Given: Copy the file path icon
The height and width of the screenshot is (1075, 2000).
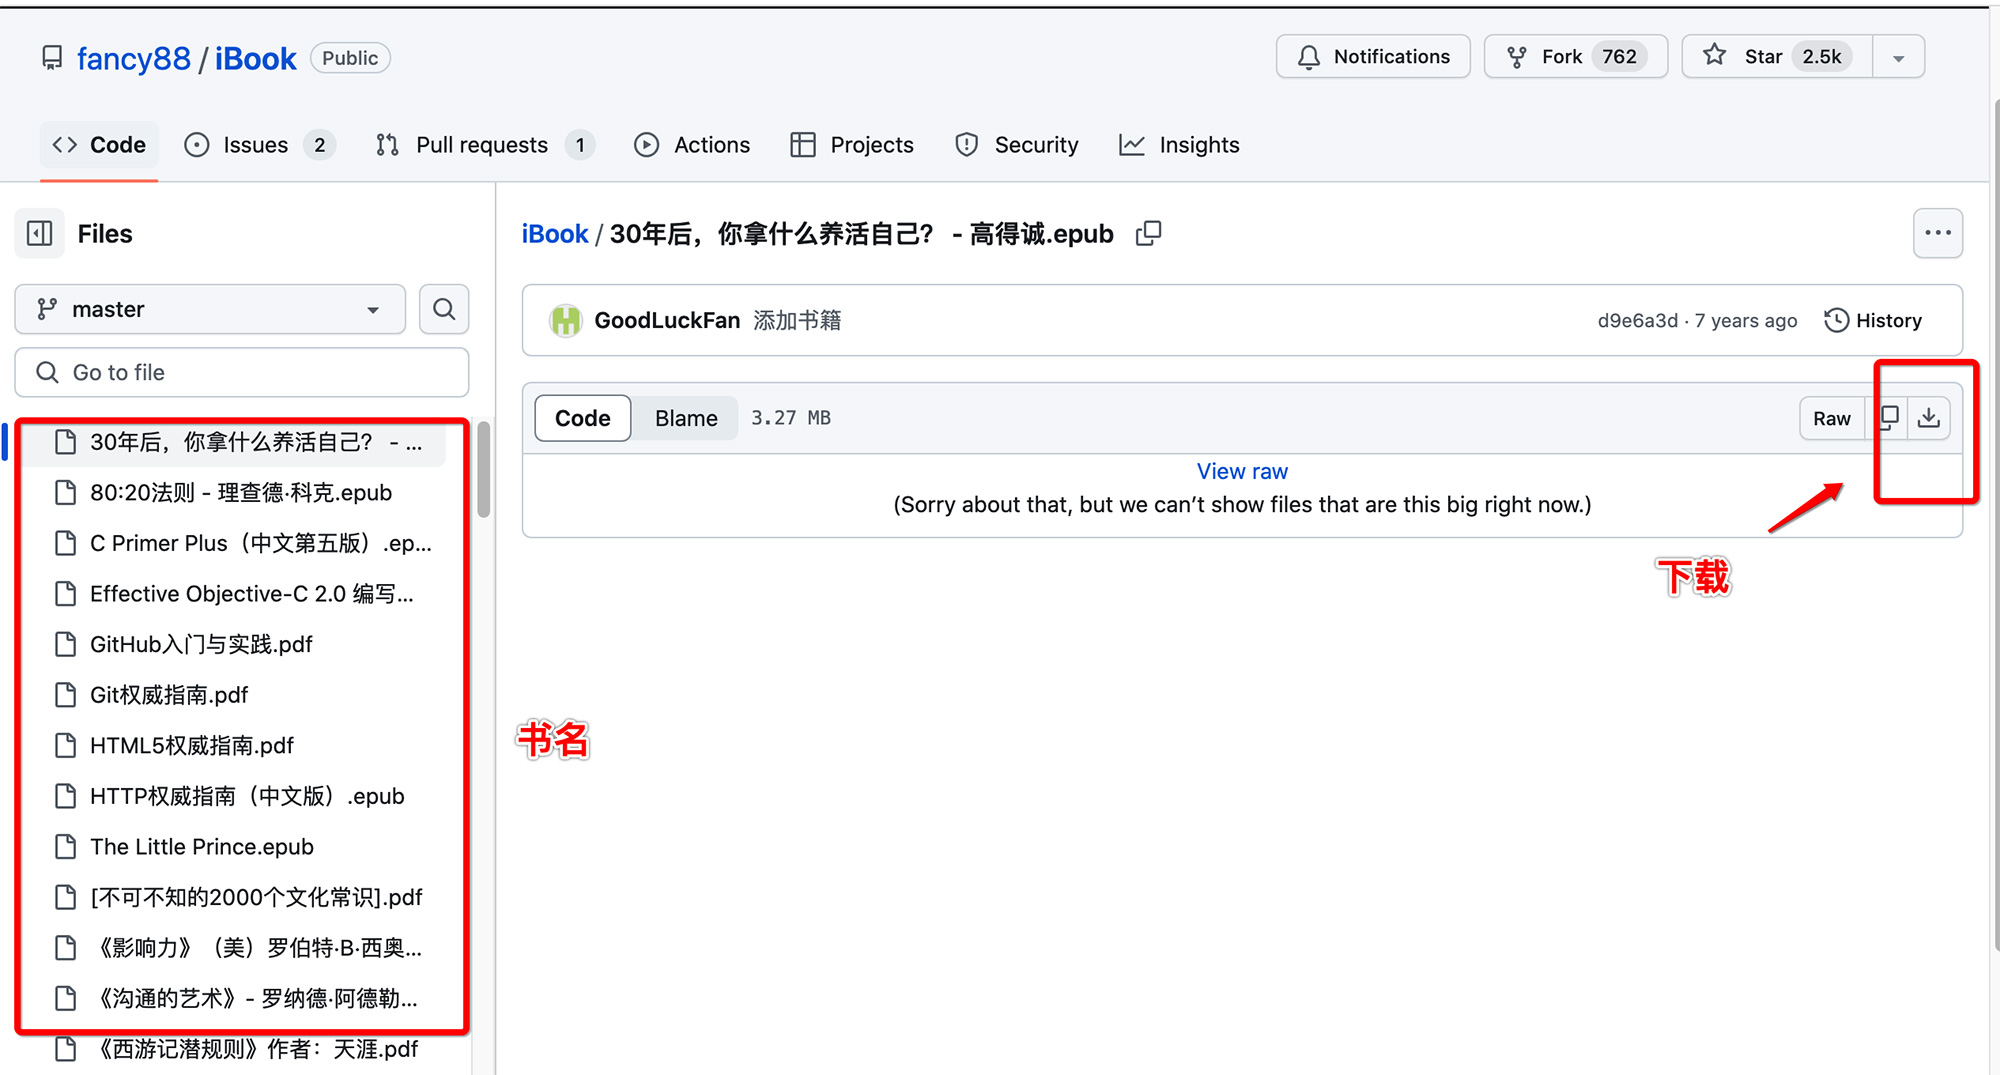Looking at the screenshot, I should tap(1149, 233).
